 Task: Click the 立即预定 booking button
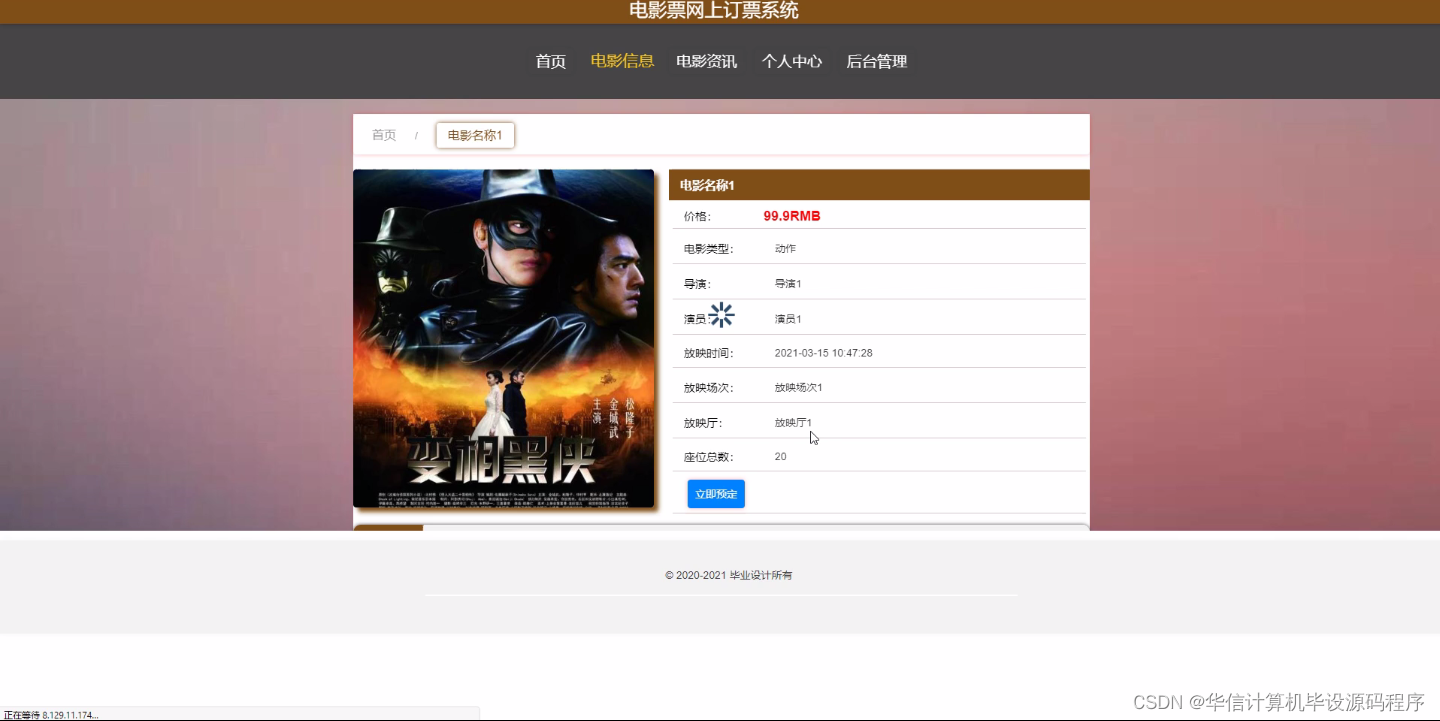coord(716,494)
